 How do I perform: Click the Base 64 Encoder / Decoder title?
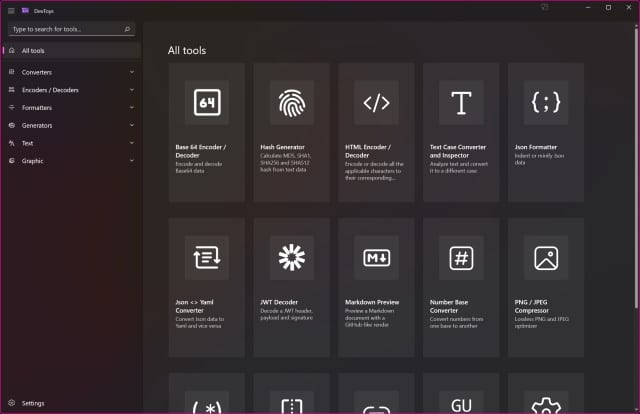coord(201,151)
